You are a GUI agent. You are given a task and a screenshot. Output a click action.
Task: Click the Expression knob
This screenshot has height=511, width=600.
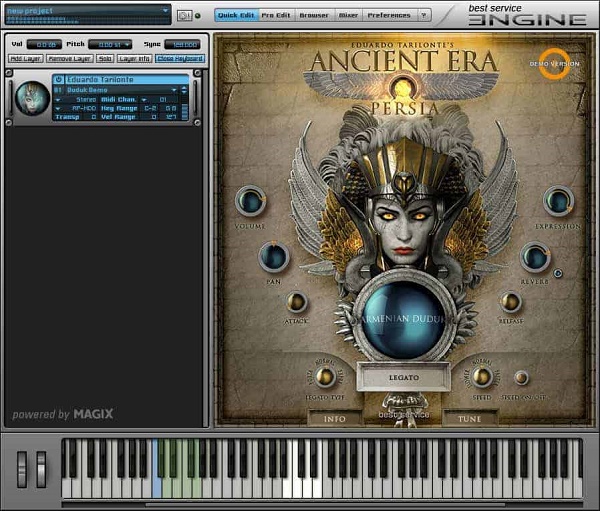coord(558,201)
